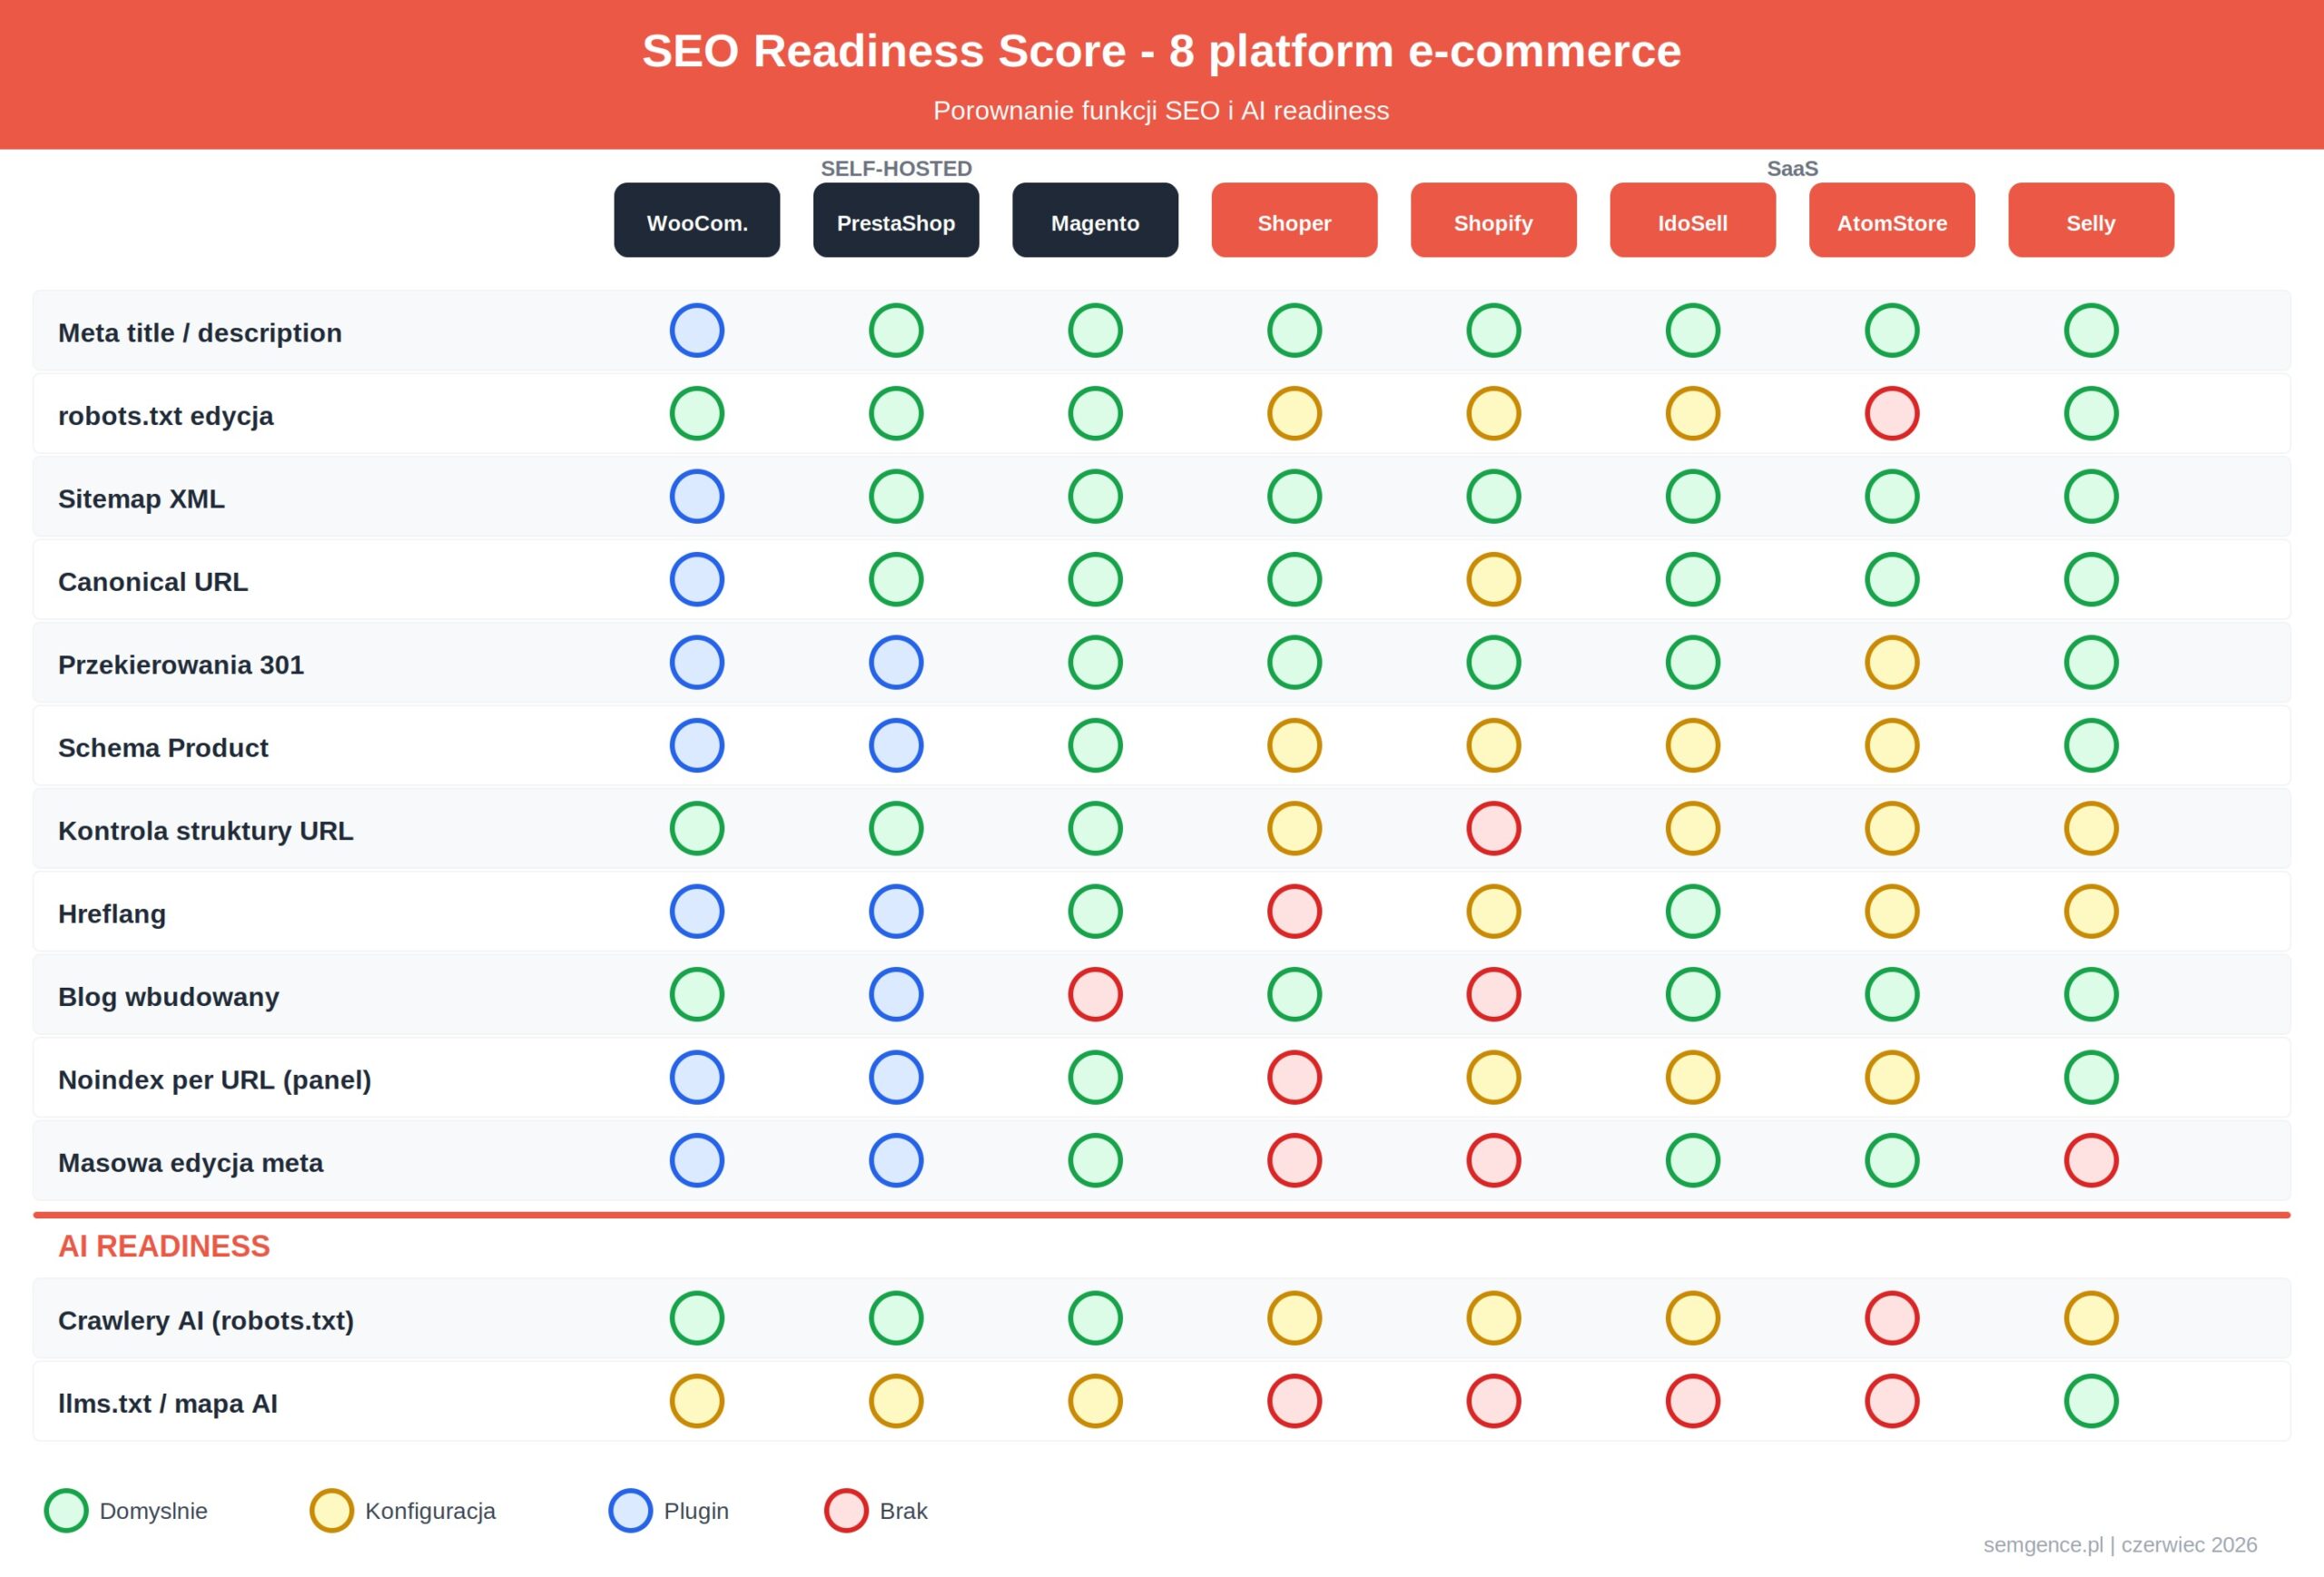This screenshot has width=2324, height=1577.
Task: Click the red Selly circle for Masowa edycja meta
Action: coord(2090,1160)
